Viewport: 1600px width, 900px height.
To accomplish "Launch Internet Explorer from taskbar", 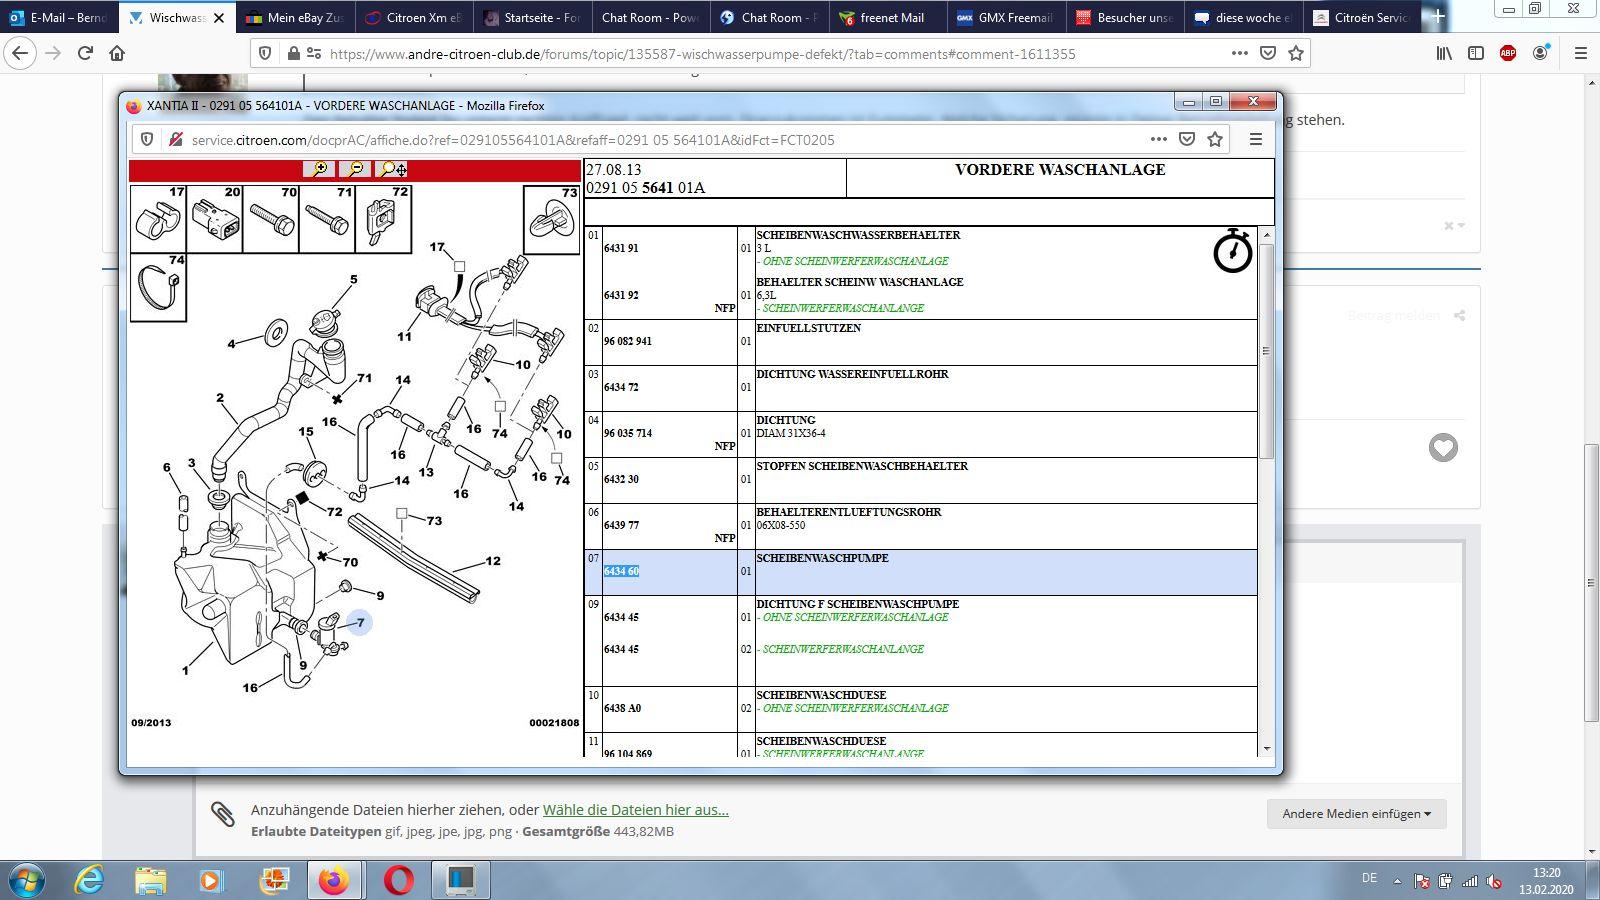I will [90, 880].
